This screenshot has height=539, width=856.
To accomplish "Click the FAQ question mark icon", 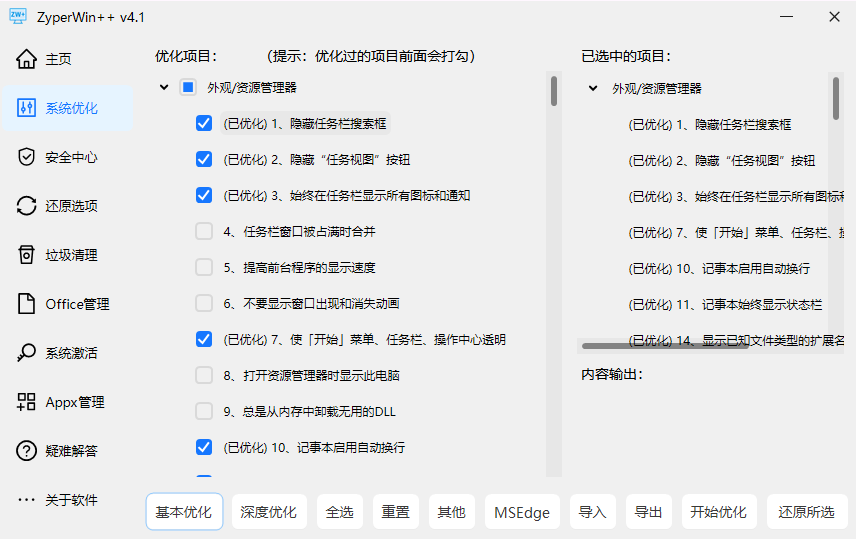I will click(x=26, y=451).
